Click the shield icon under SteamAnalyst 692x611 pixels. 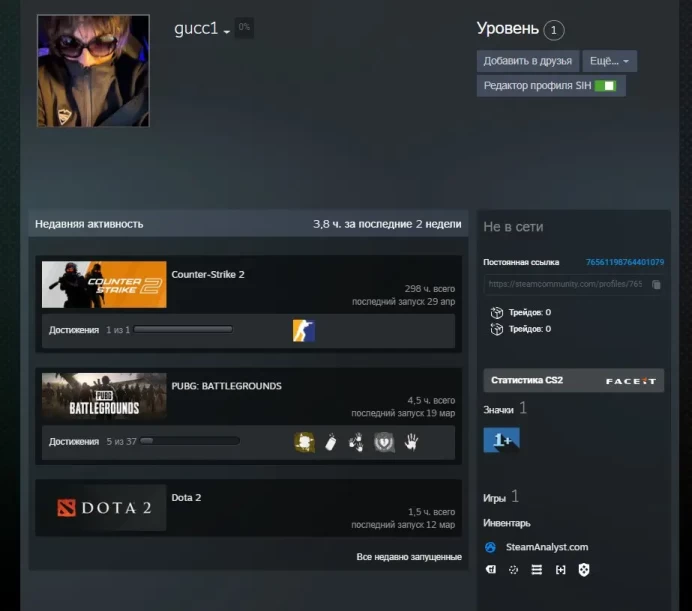tap(583, 570)
